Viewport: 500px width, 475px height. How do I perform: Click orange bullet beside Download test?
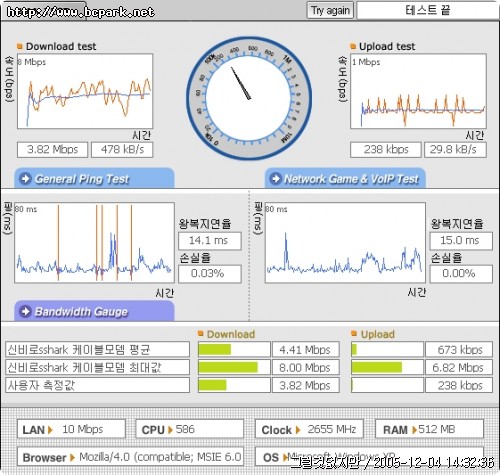click(x=19, y=46)
